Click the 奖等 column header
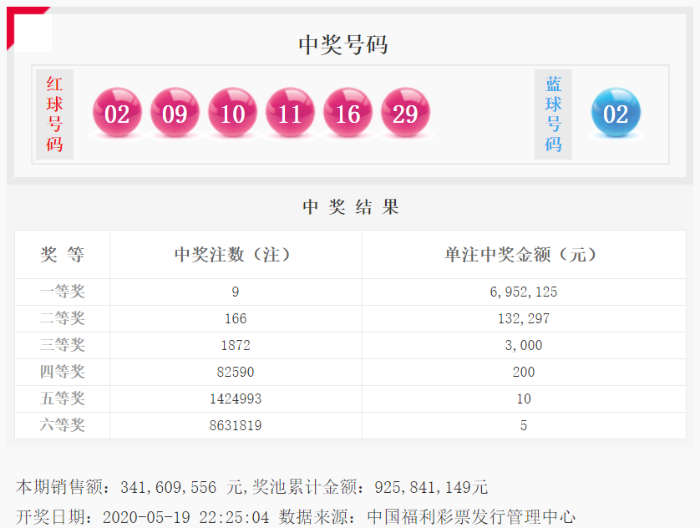The width and height of the screenshot is (700, 528). (62, 255)
